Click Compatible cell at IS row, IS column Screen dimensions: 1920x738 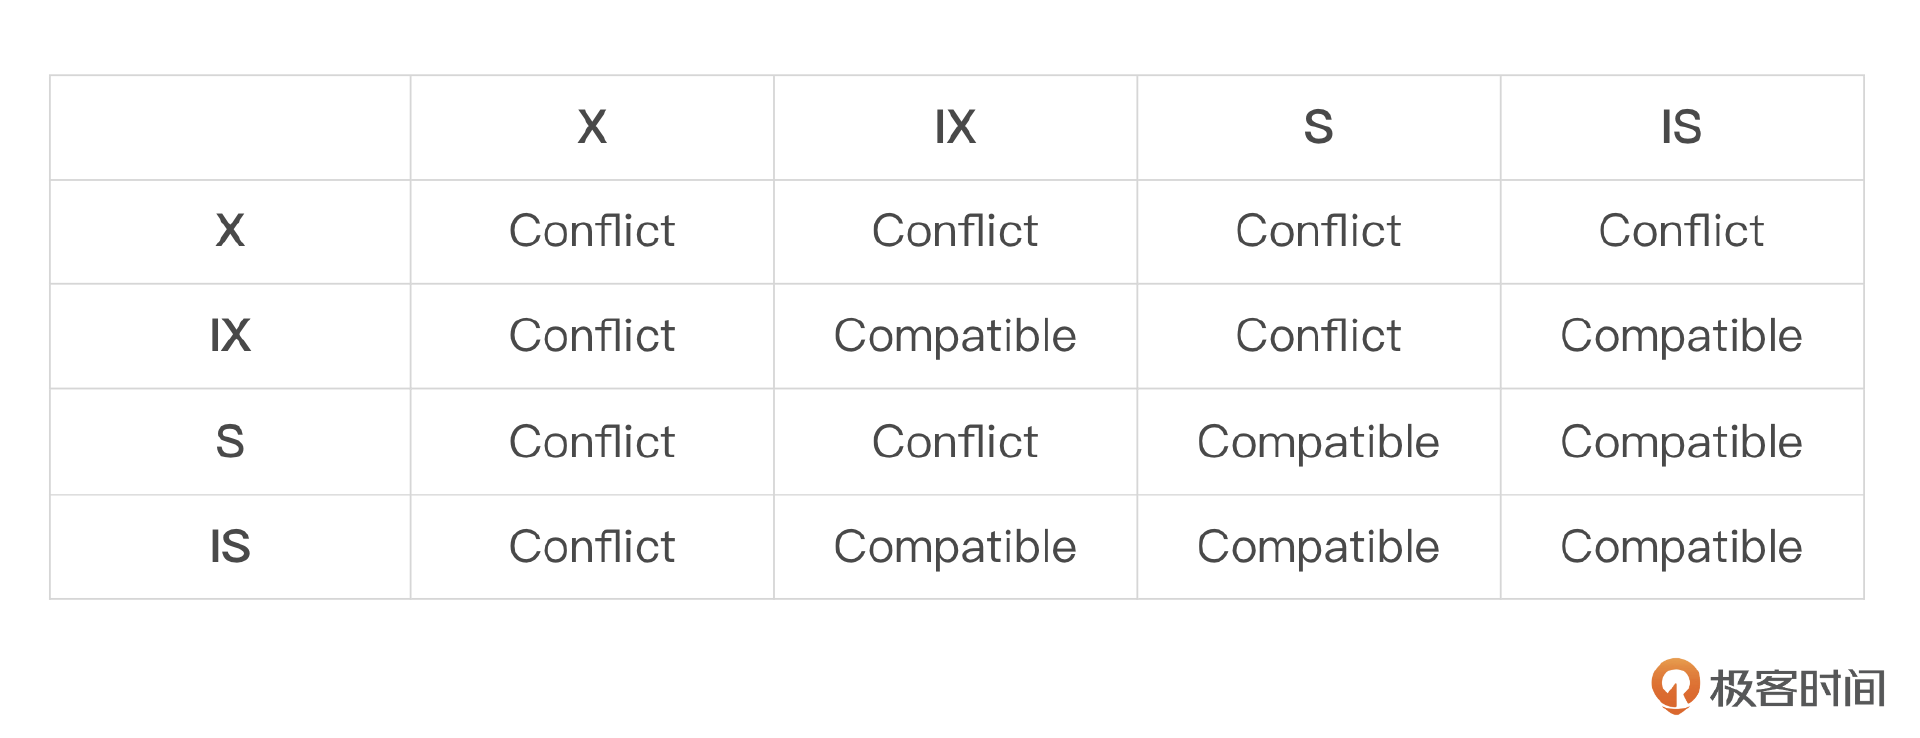click(x=1681, y=547)
